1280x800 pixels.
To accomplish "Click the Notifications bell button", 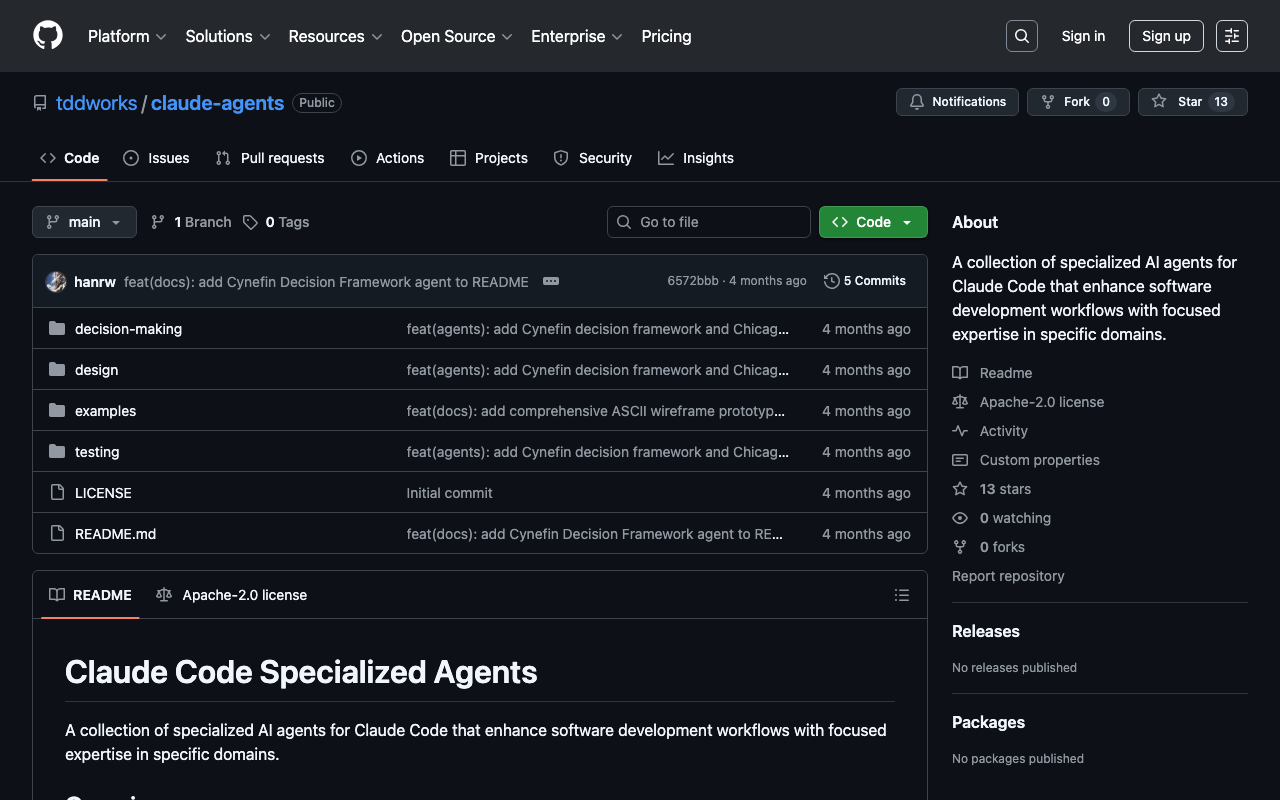I will coord(957,102).
